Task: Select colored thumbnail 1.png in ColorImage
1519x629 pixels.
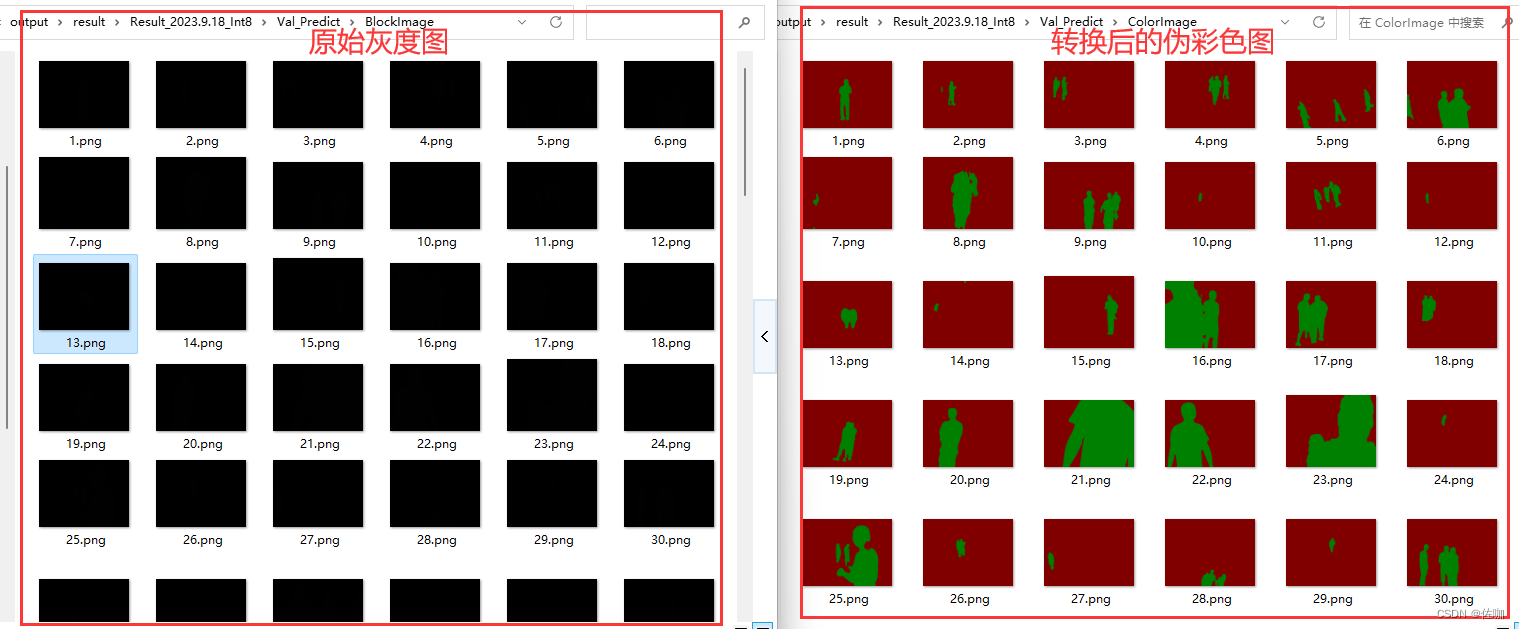Action: point(847,94)
